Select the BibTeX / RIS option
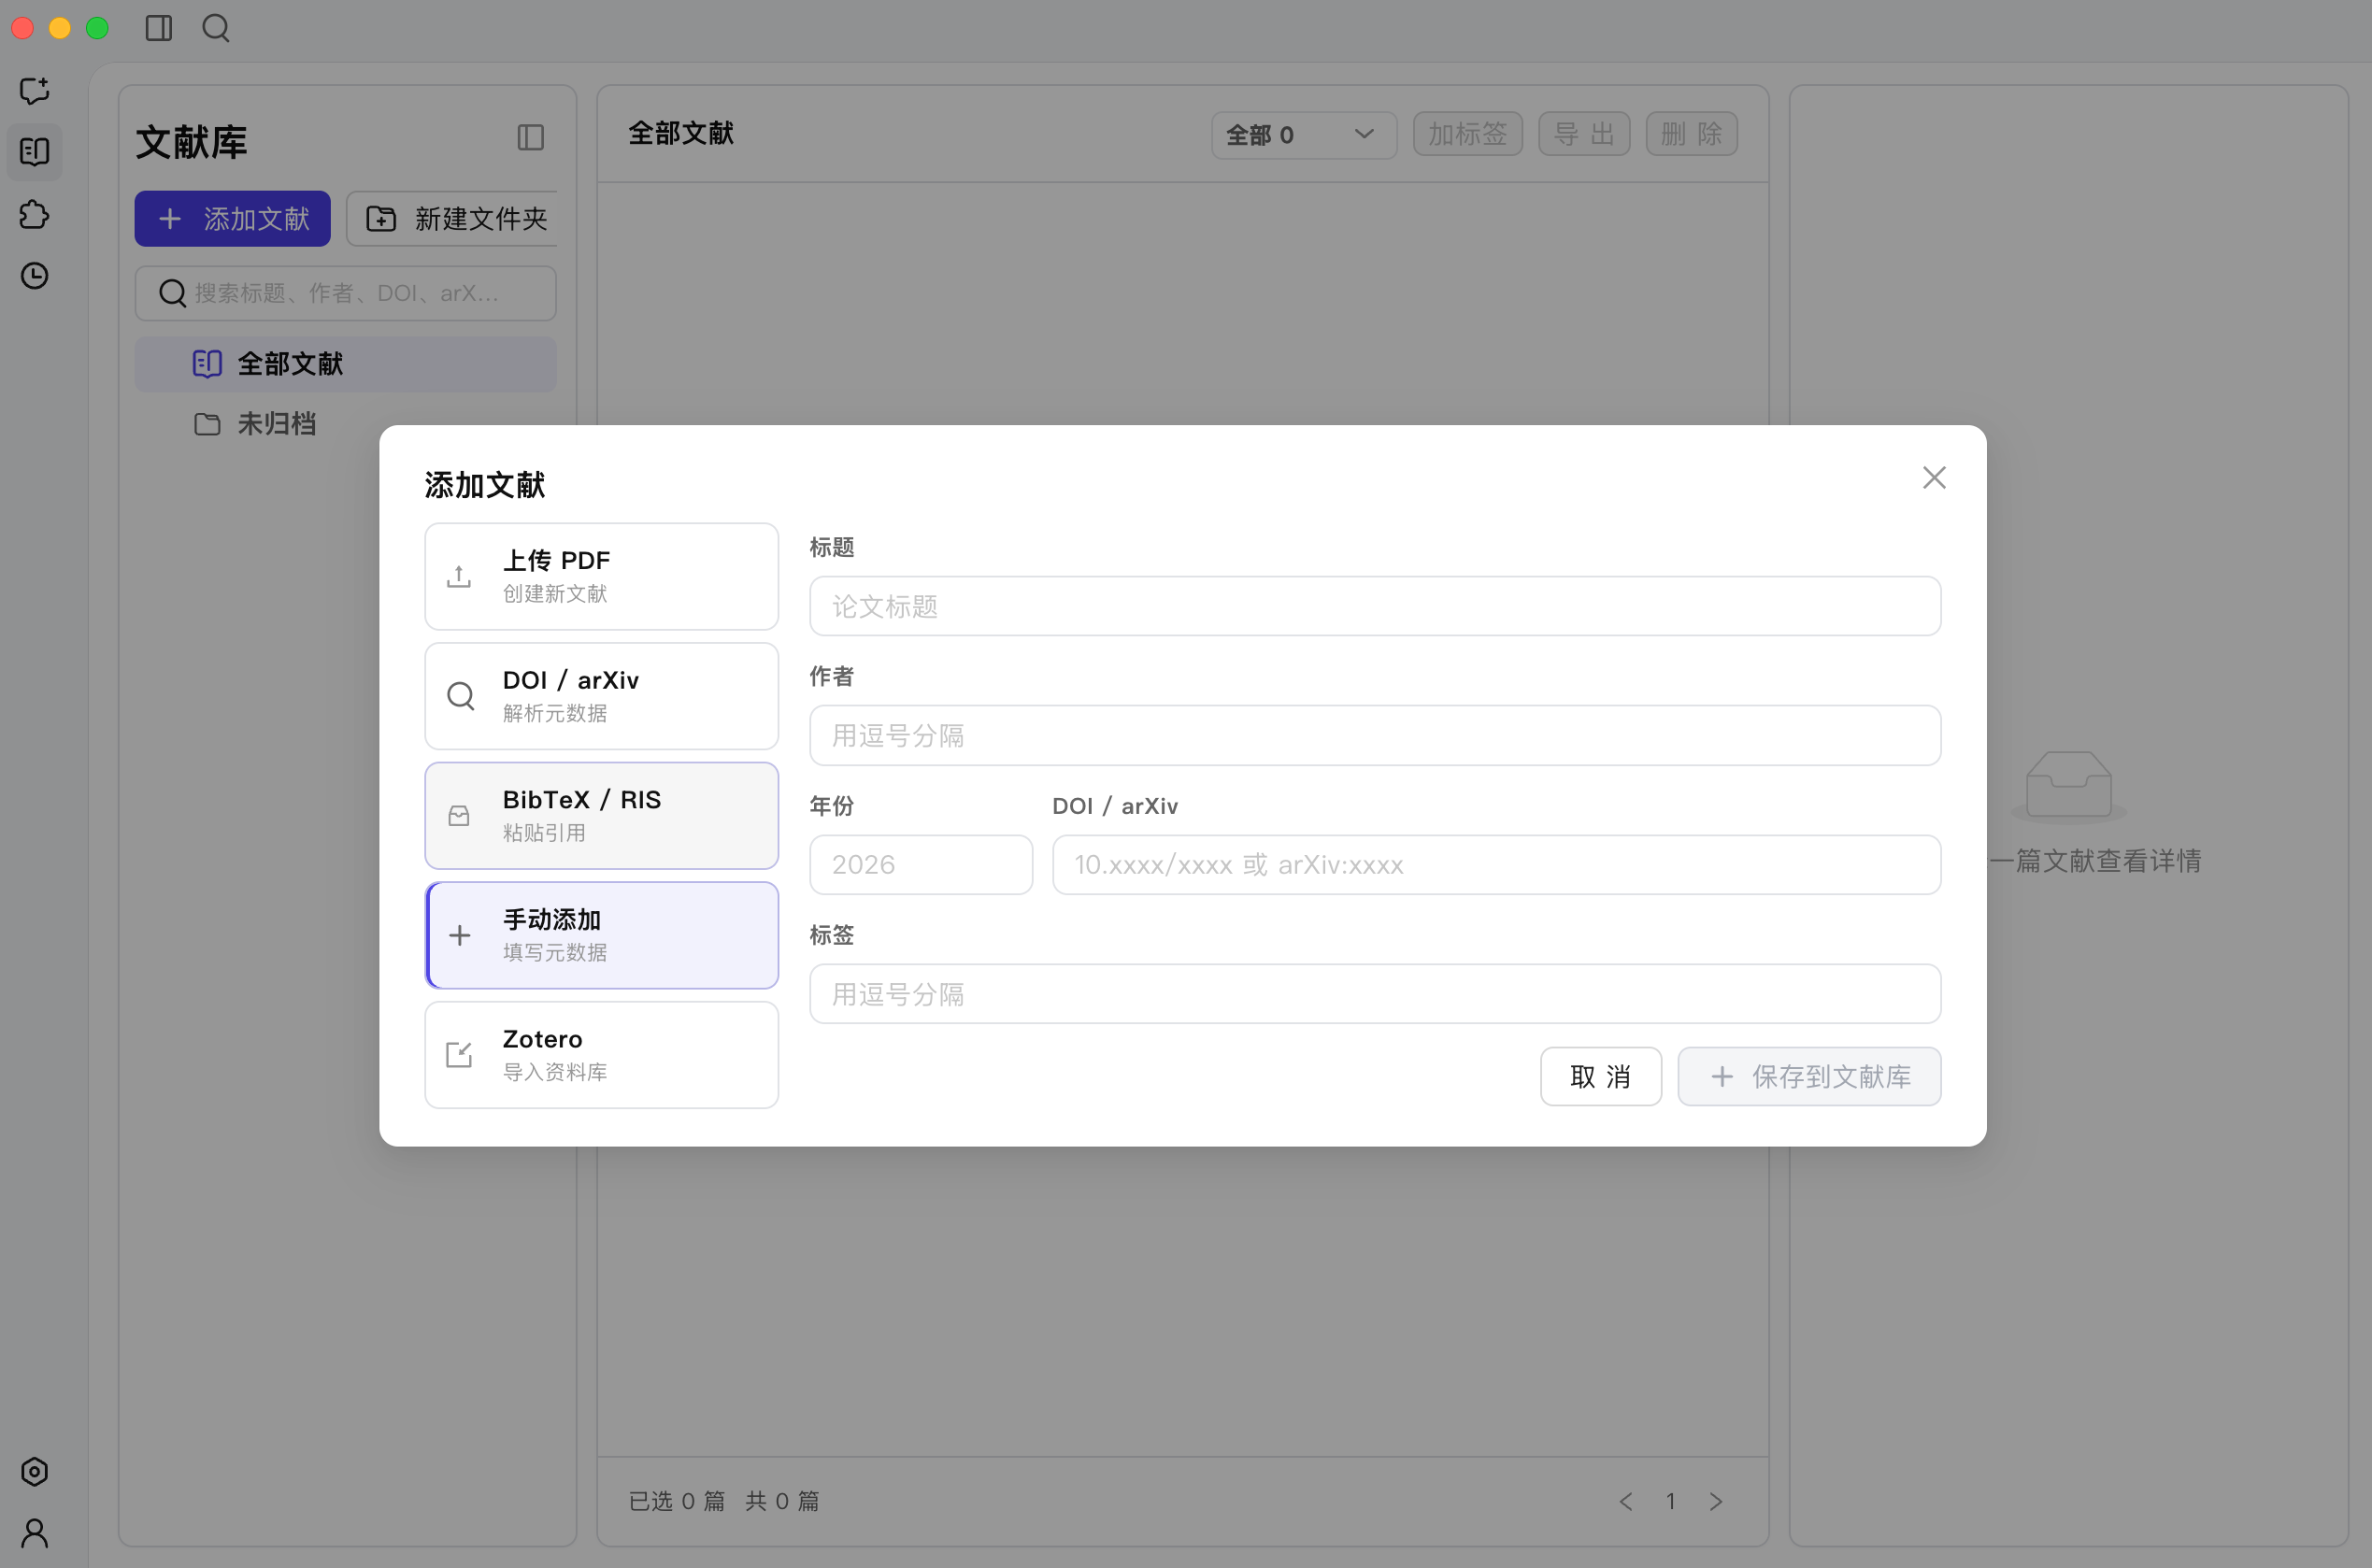2372x1568 pixels. pyautogui.click(x=602, y=816)
